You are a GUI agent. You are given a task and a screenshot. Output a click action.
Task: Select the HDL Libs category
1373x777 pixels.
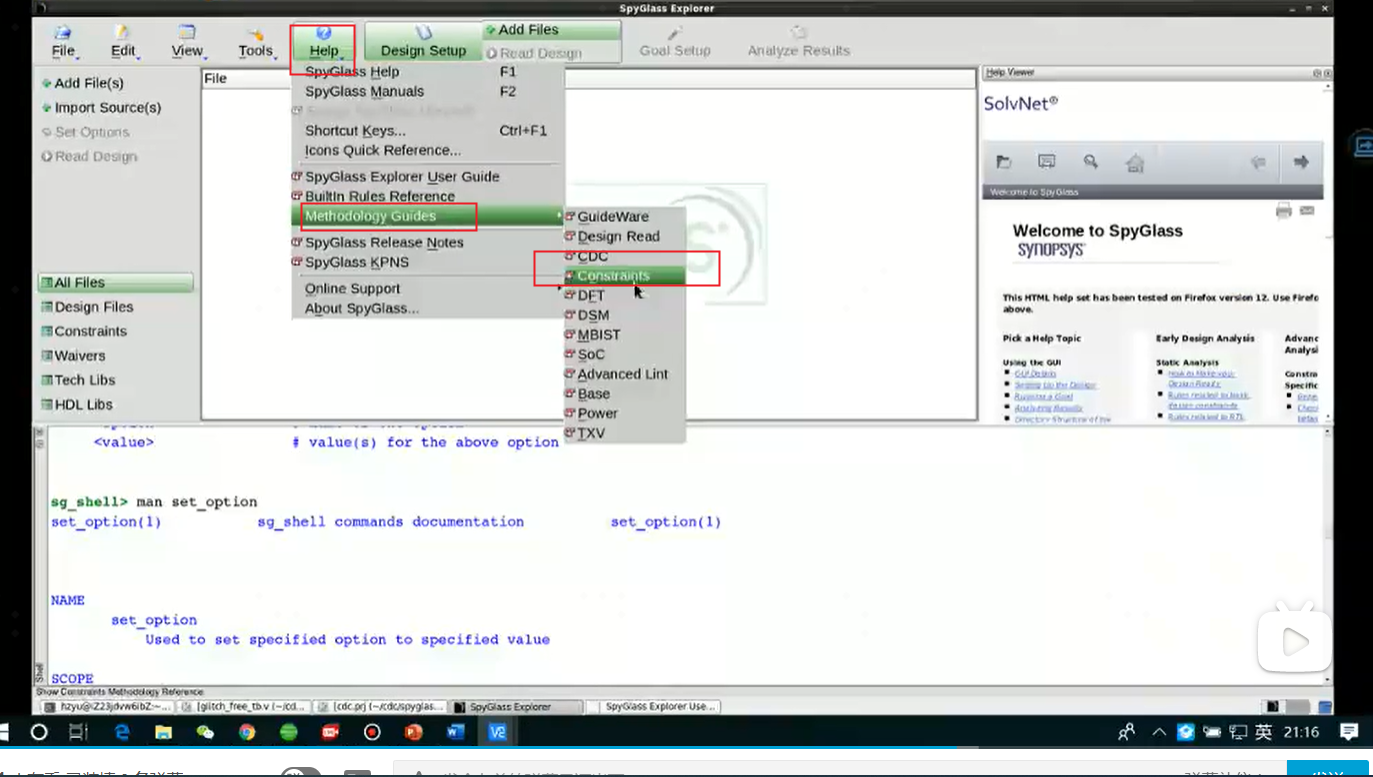click(77, 405)
